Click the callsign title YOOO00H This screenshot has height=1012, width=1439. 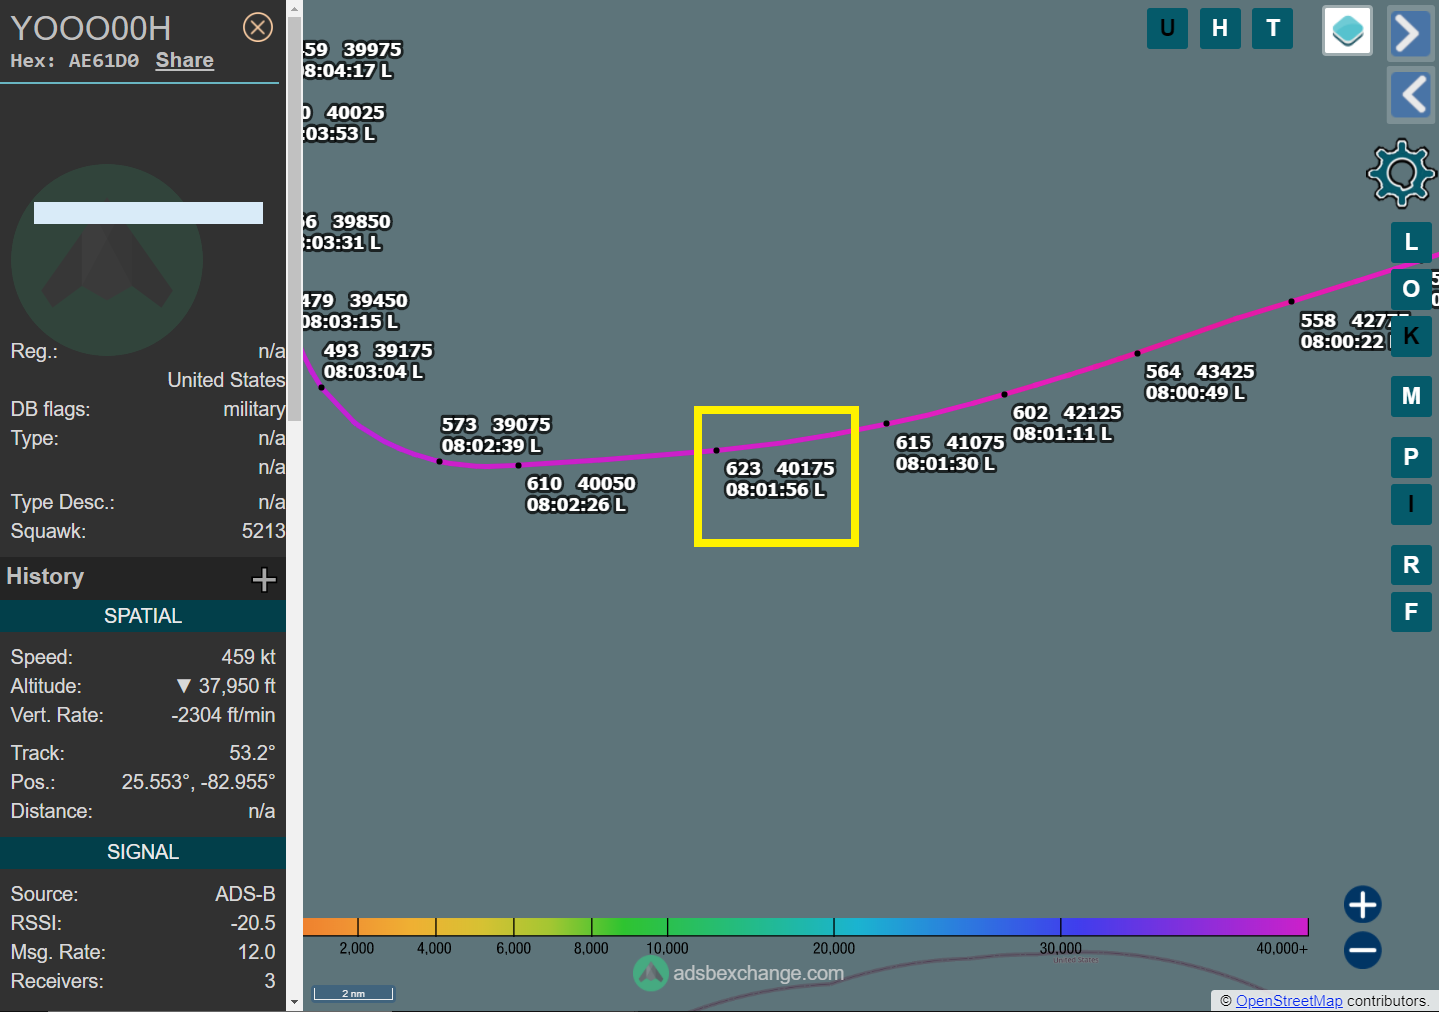(91, 28)
